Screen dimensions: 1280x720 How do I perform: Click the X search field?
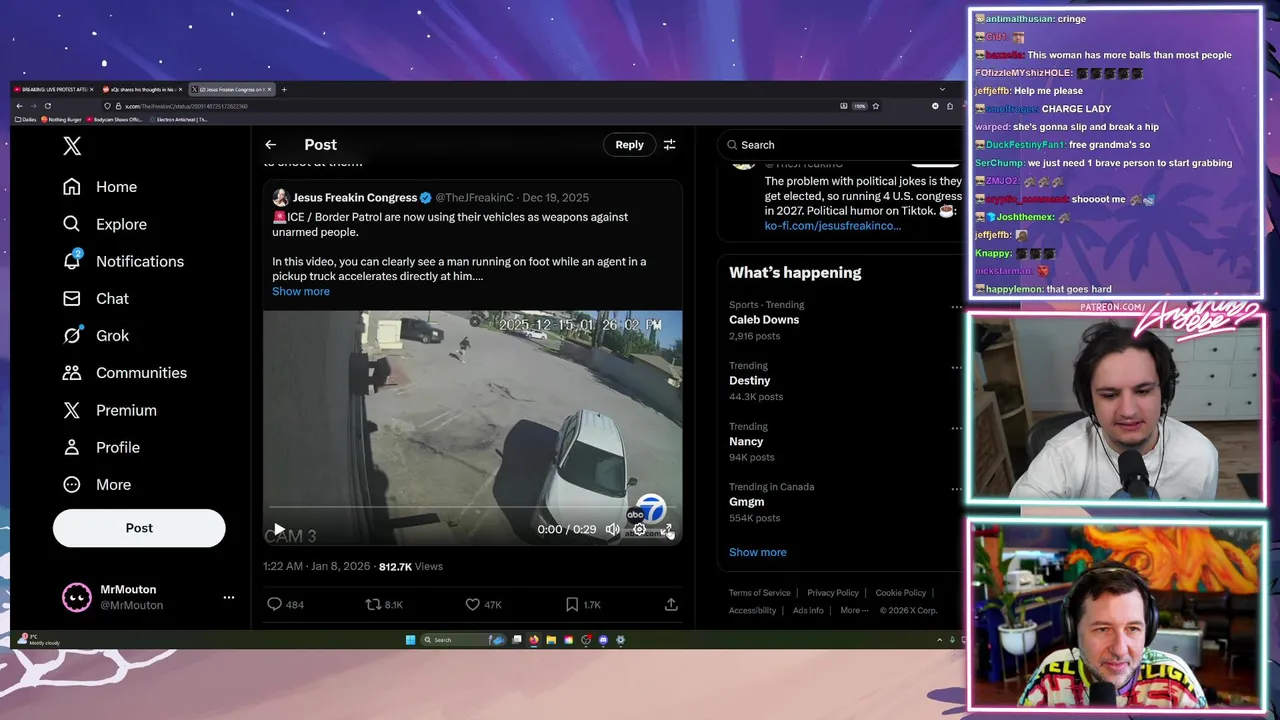(x=840, y=145)
